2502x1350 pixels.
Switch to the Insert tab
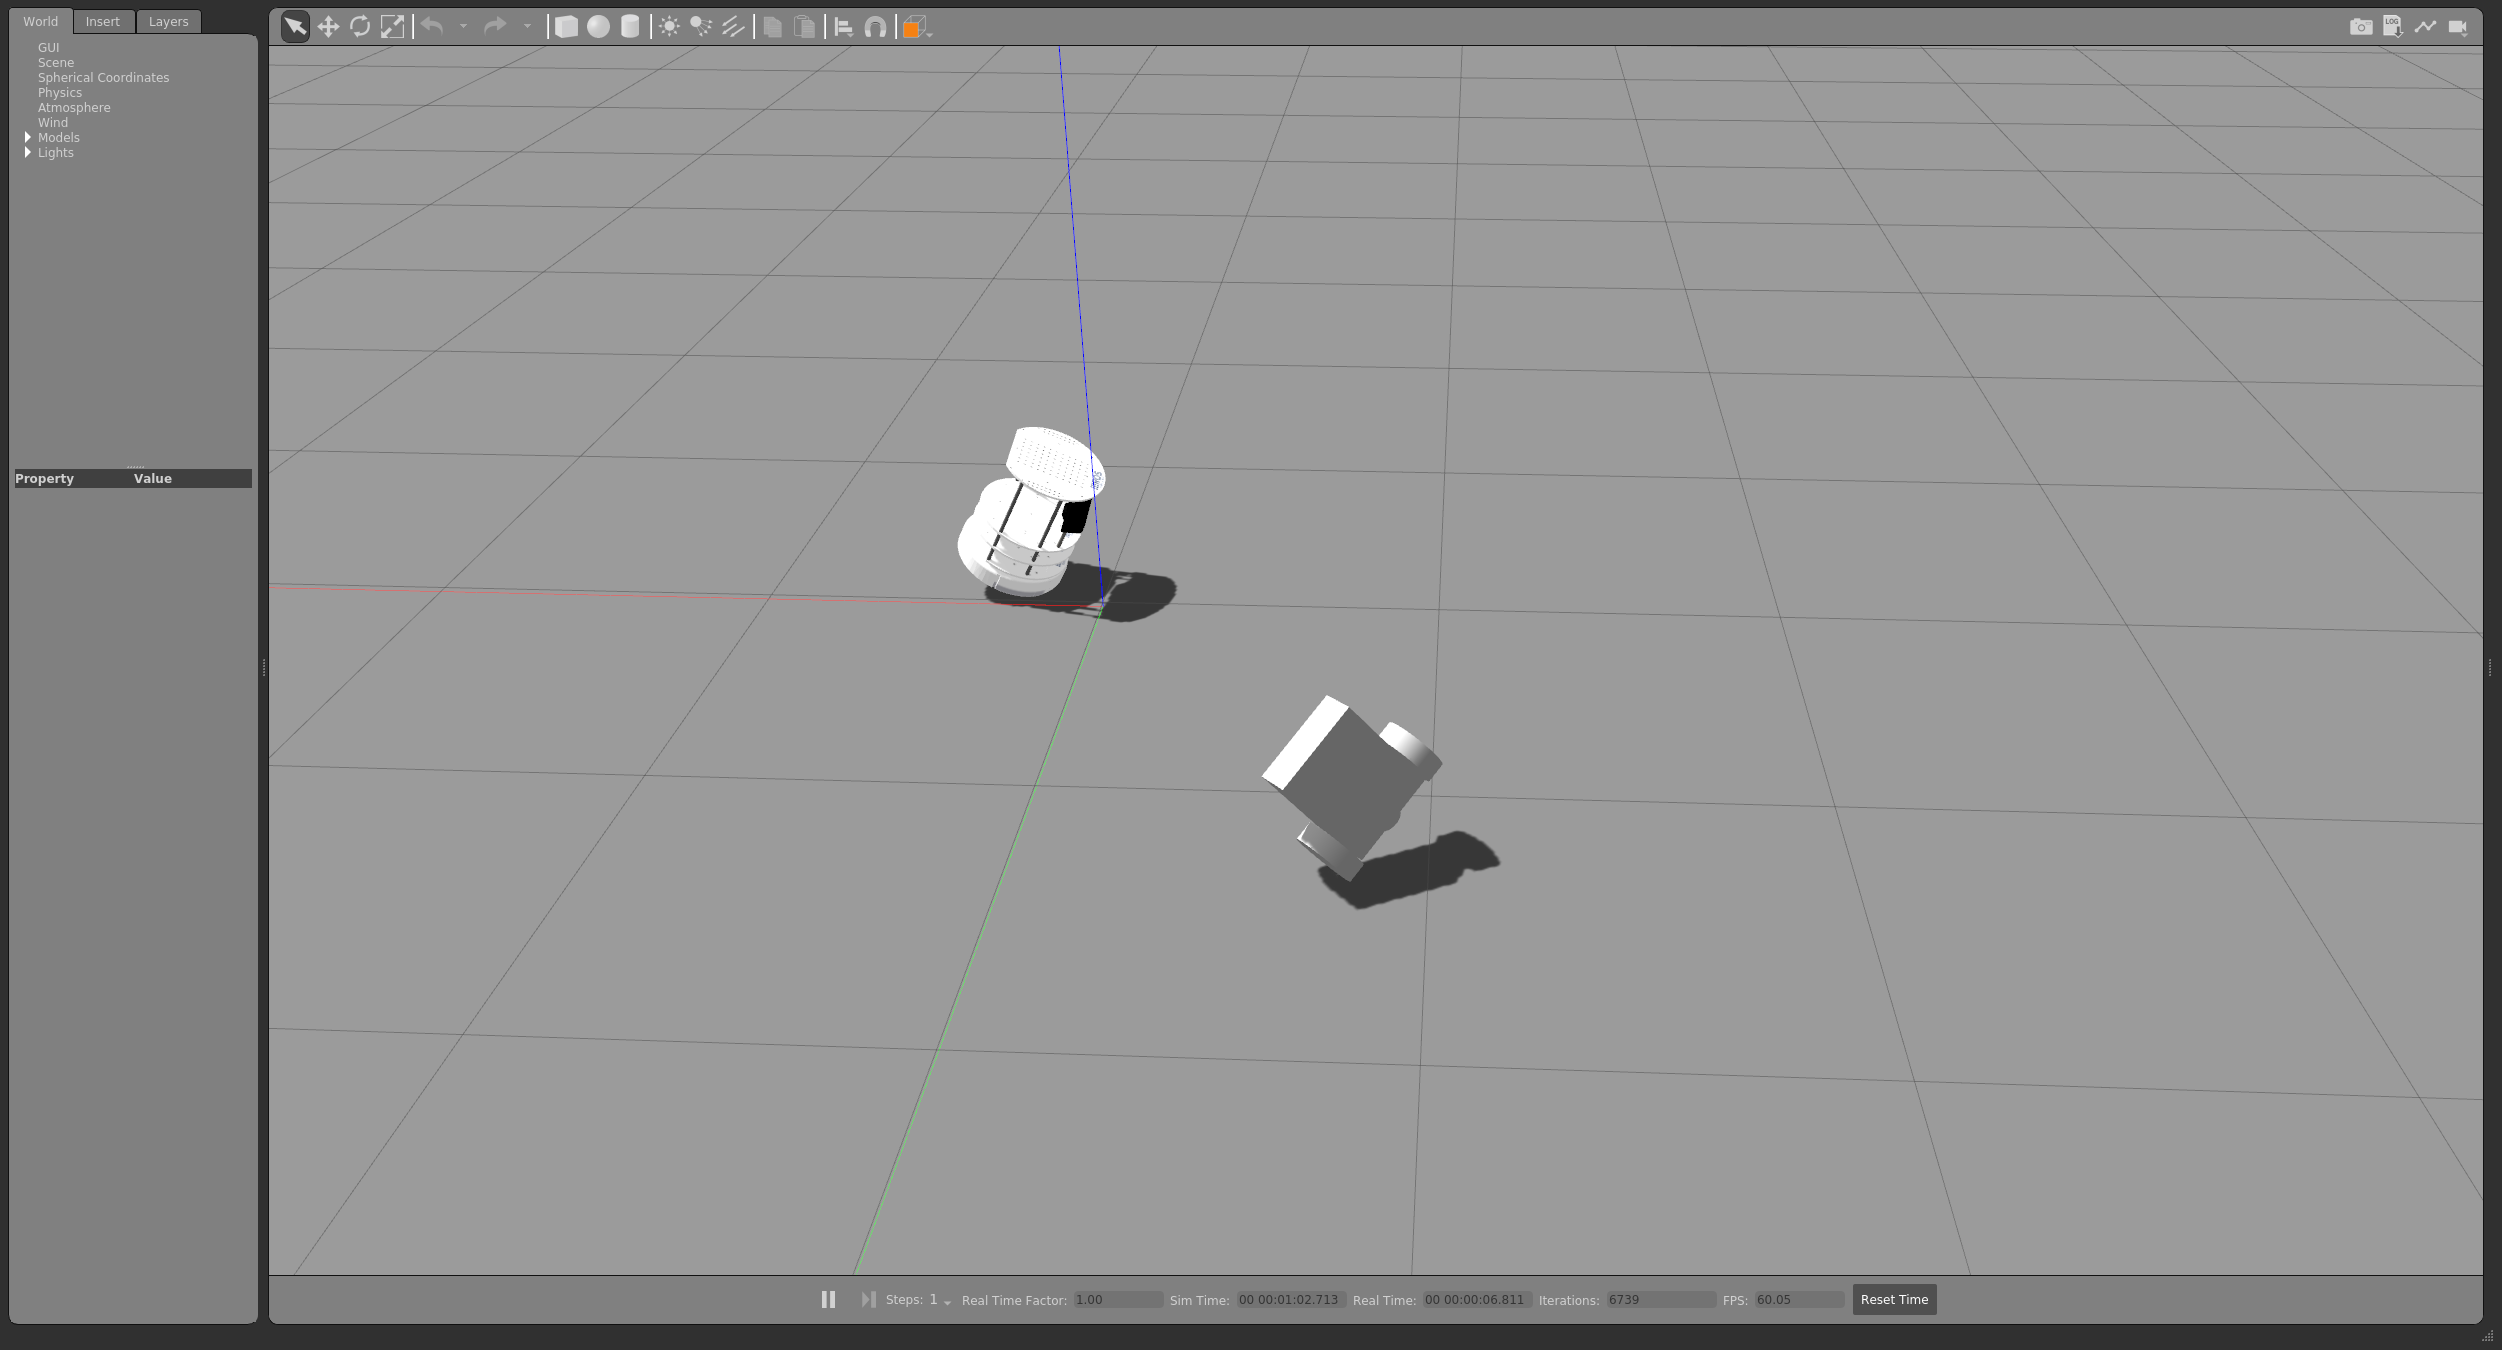tap(102, 21)
